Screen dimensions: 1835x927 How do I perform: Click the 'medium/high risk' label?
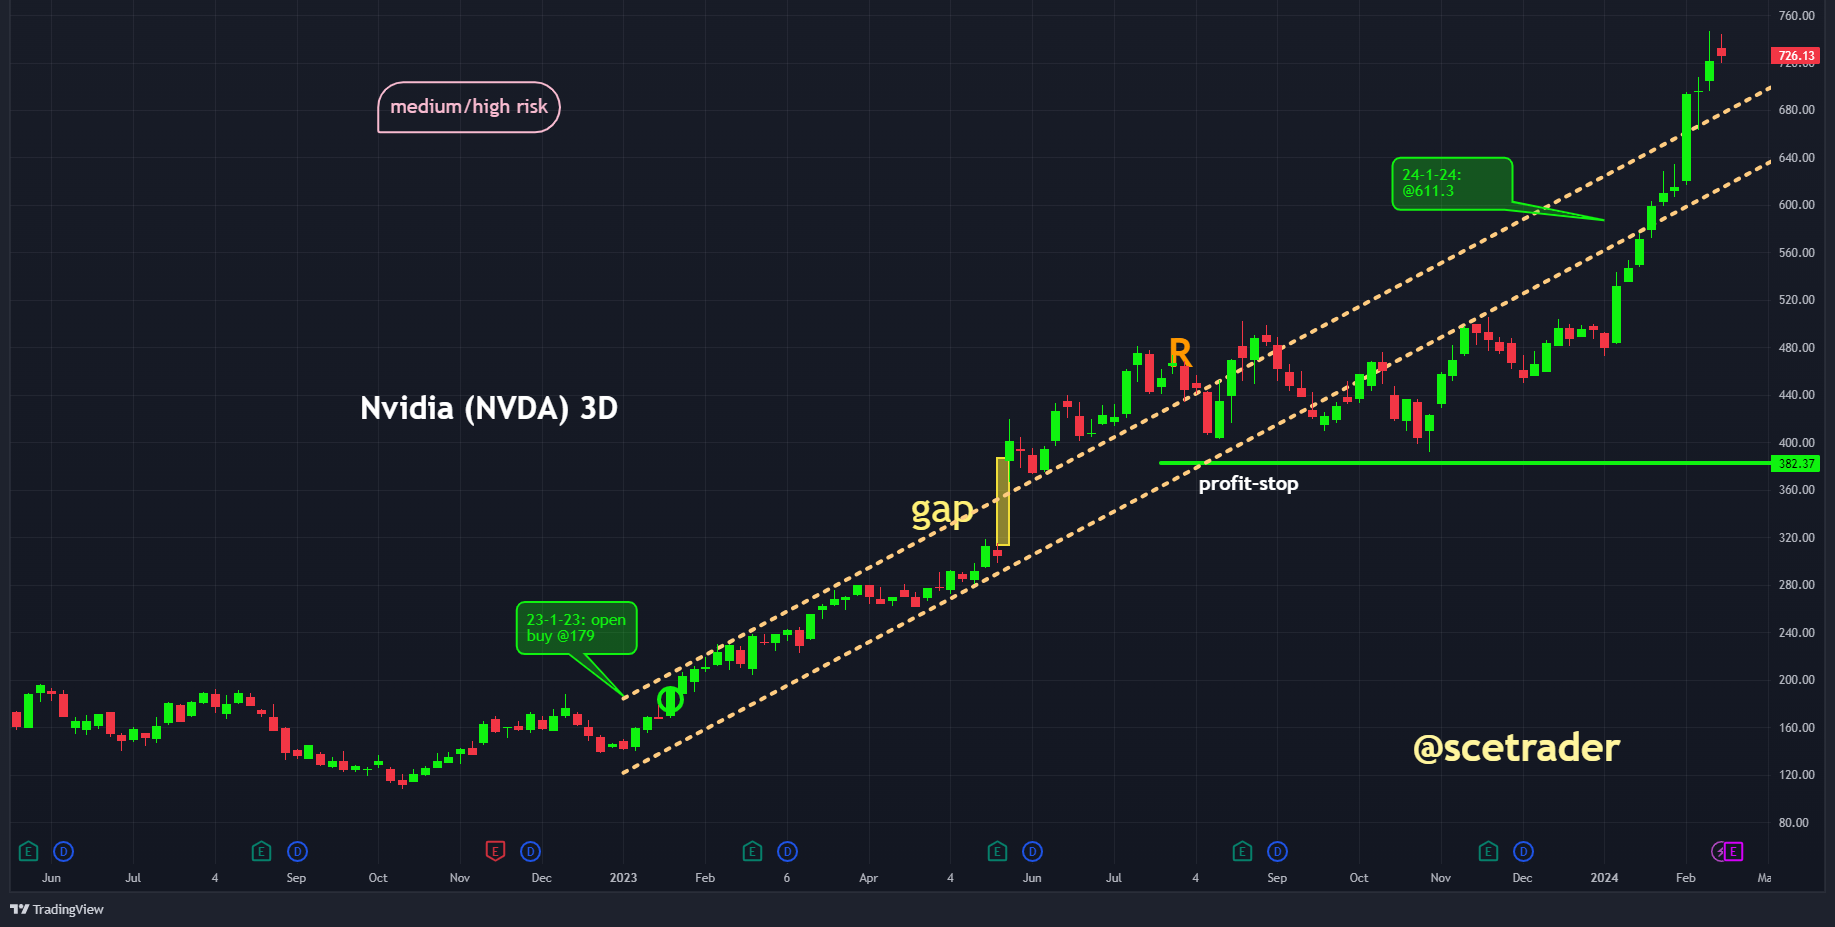(469, 107)
